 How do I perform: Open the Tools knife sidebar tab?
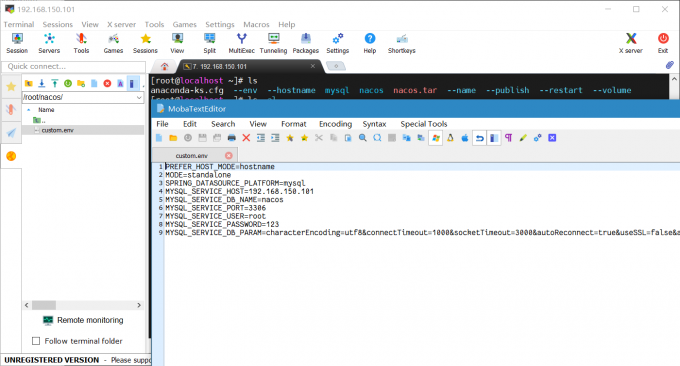(x=11, y=109)
